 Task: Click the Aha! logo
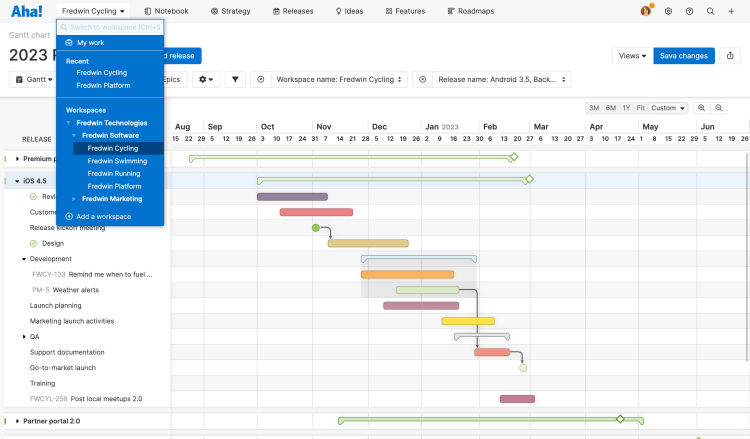(x=26, y=11)
